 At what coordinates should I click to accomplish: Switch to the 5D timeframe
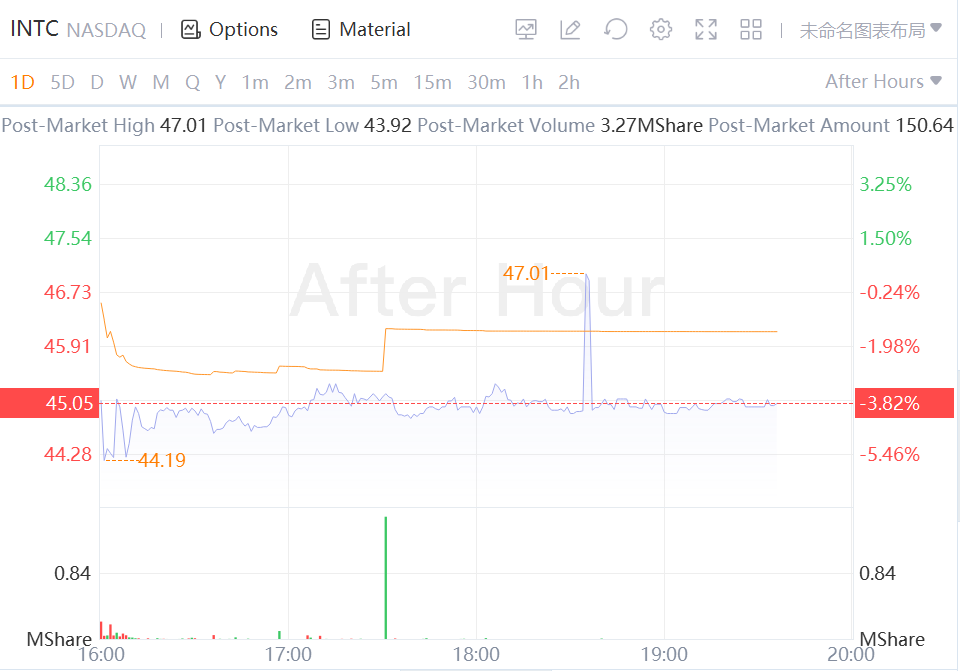pyautogui.click(x=62, y=82)
